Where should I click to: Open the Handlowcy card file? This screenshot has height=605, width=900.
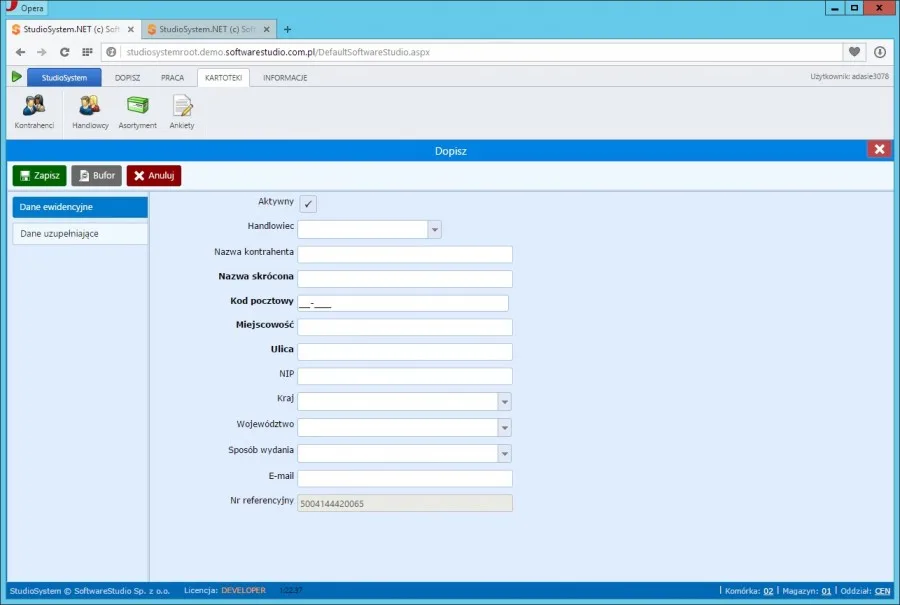point(90,112)
